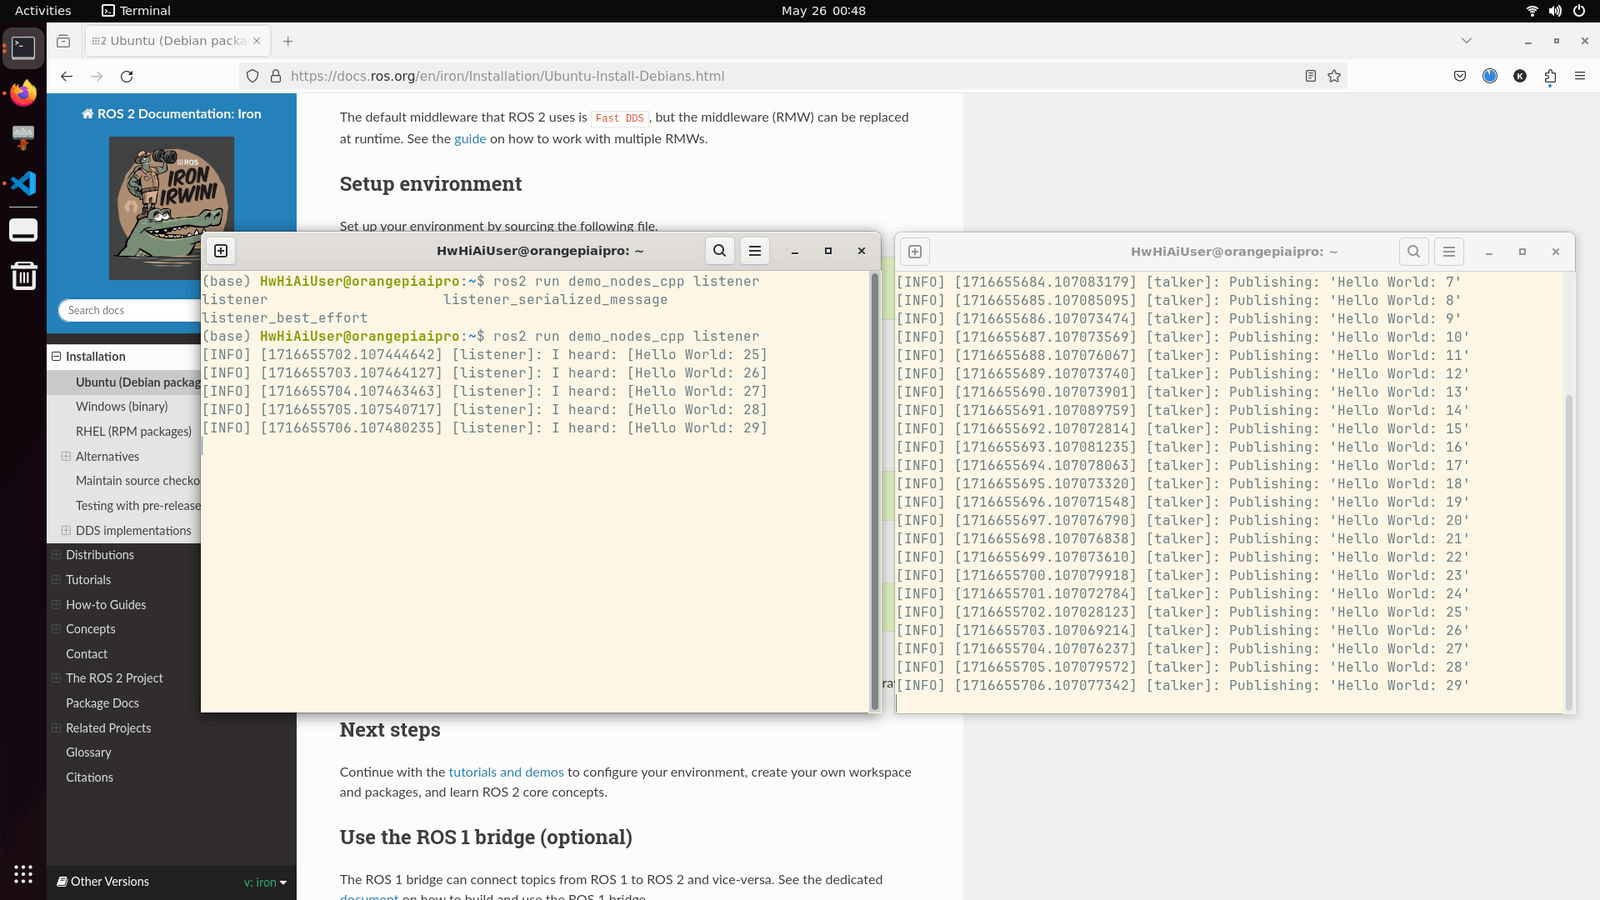The width and height of the screenshot is (1600, 900).
Task: Click the 'Hello World: 29' listener line
Action: [485, 428]
